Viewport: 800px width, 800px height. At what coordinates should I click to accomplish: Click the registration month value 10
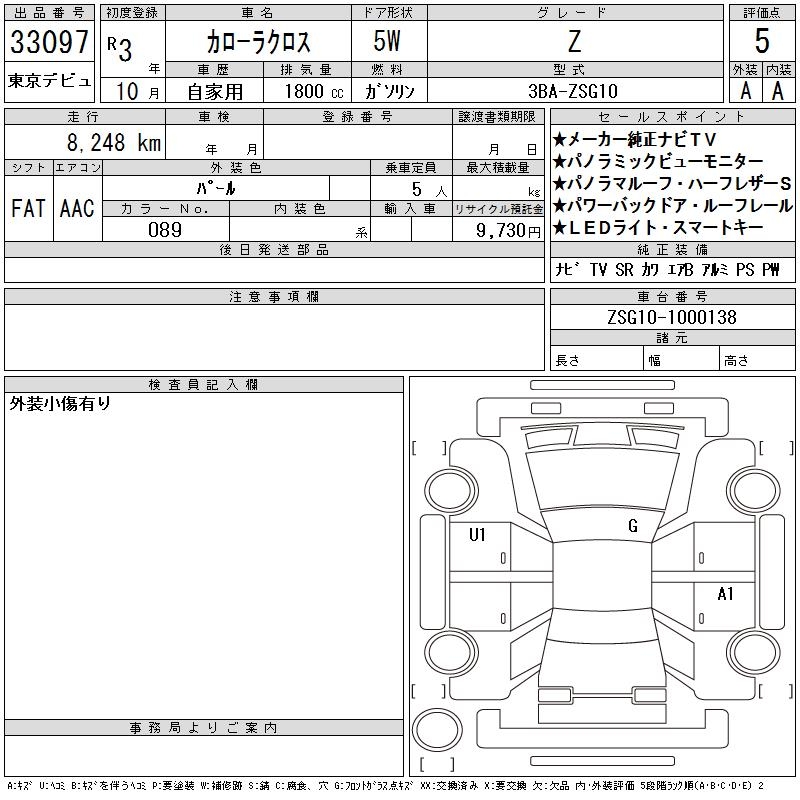coord(128,92)
